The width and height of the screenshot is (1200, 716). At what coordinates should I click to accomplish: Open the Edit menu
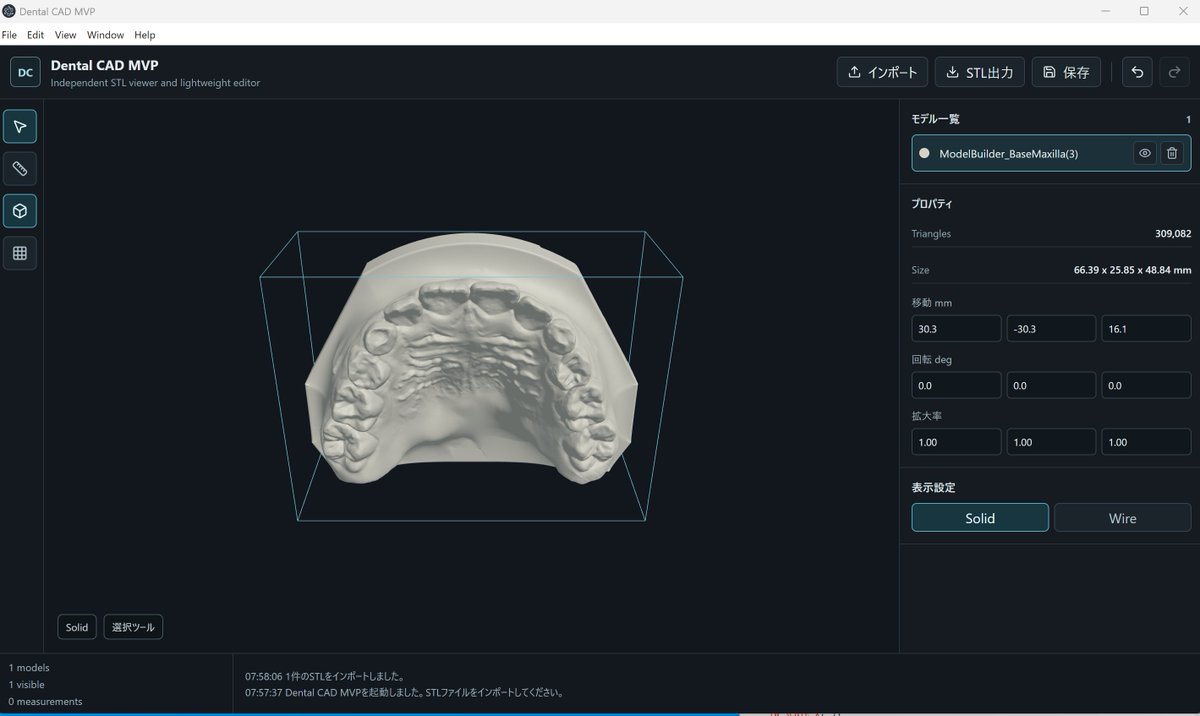pyautogui.click(x=36, y=35)
